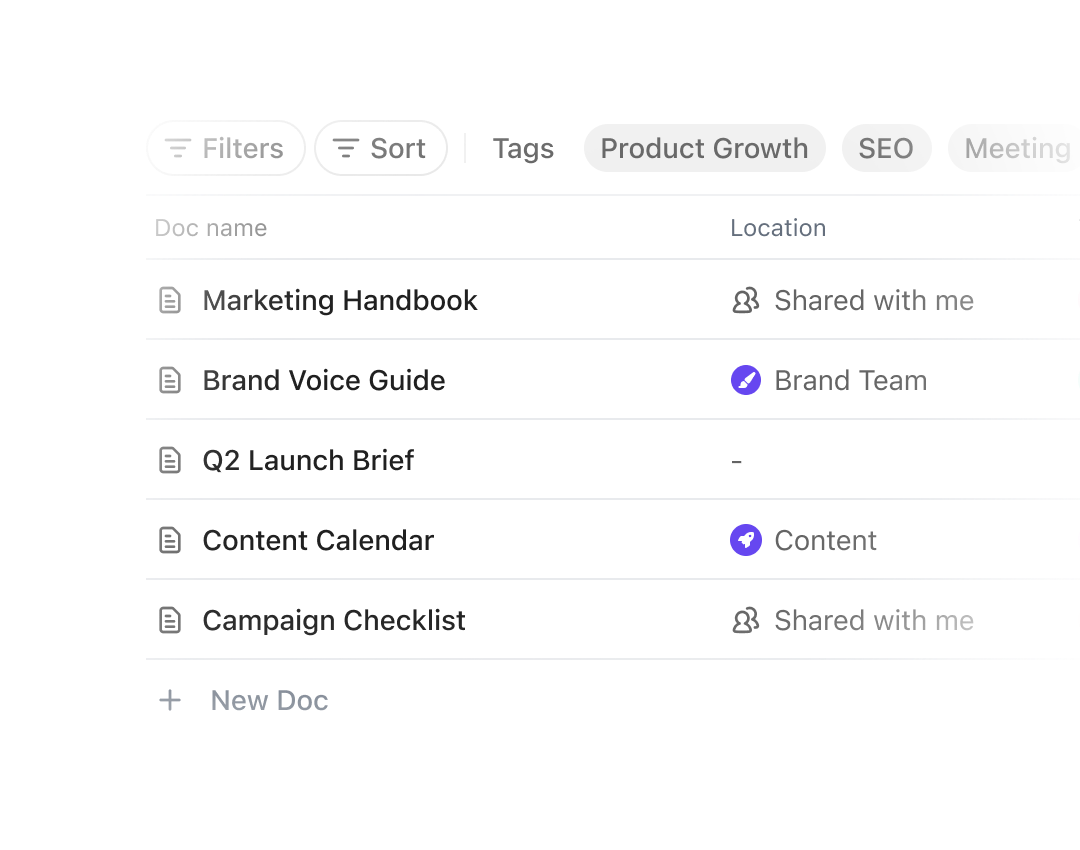
Task: Open the Product Growth tab
Action: [703, 148]
